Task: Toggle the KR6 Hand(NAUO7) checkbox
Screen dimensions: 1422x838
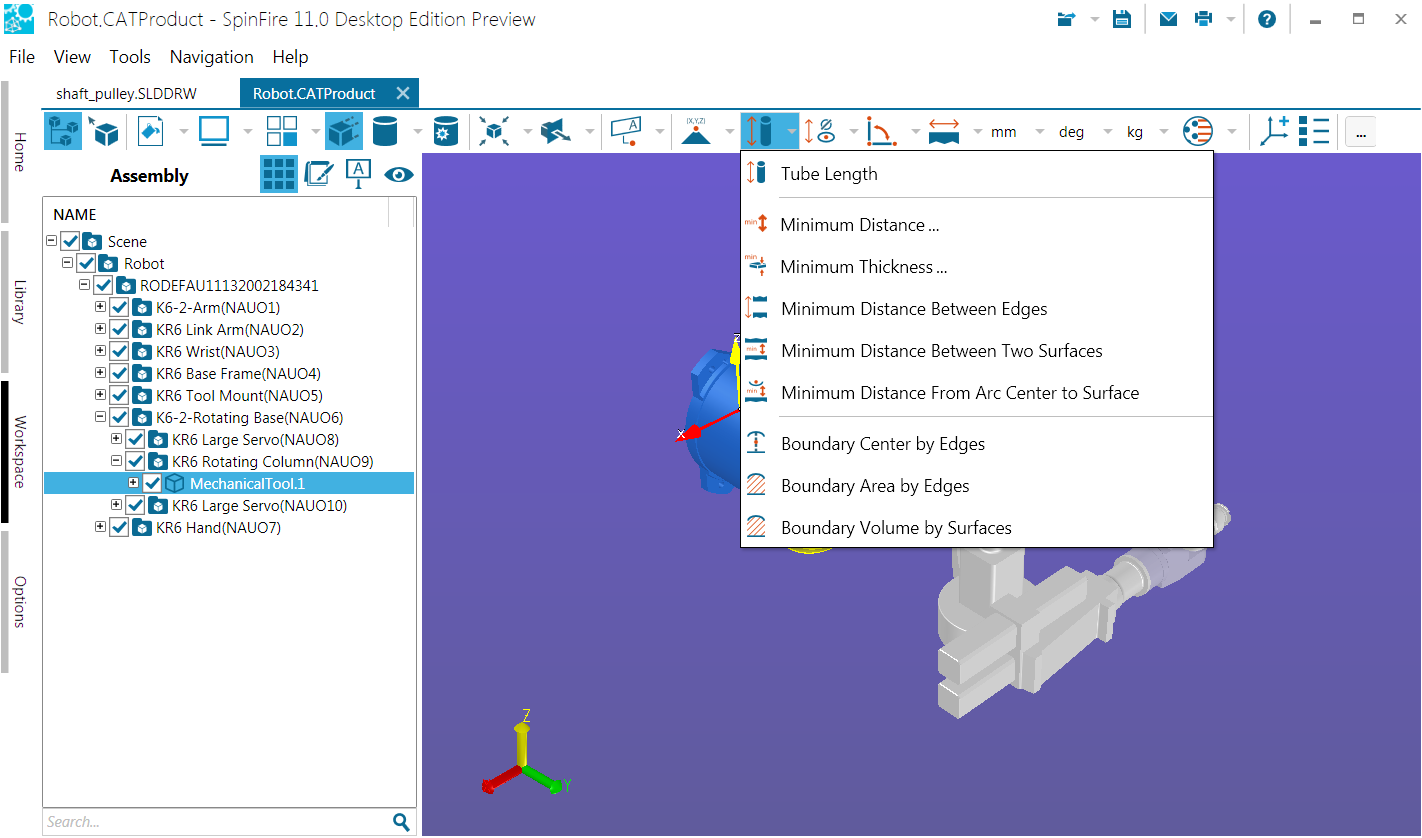Action: [119, 528]
